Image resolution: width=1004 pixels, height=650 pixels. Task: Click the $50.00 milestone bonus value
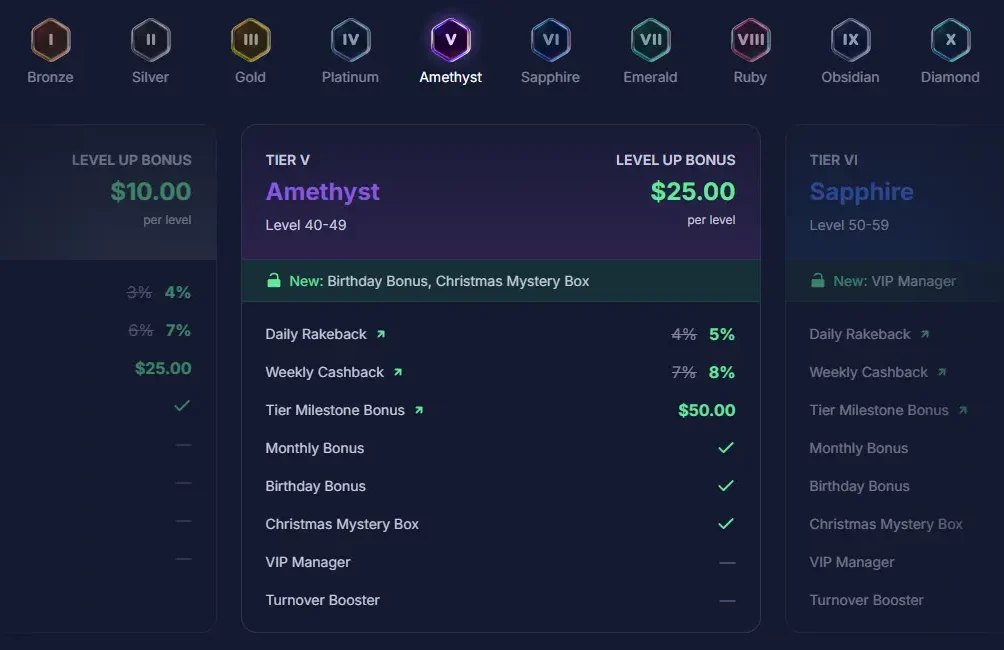coord(707,410)
